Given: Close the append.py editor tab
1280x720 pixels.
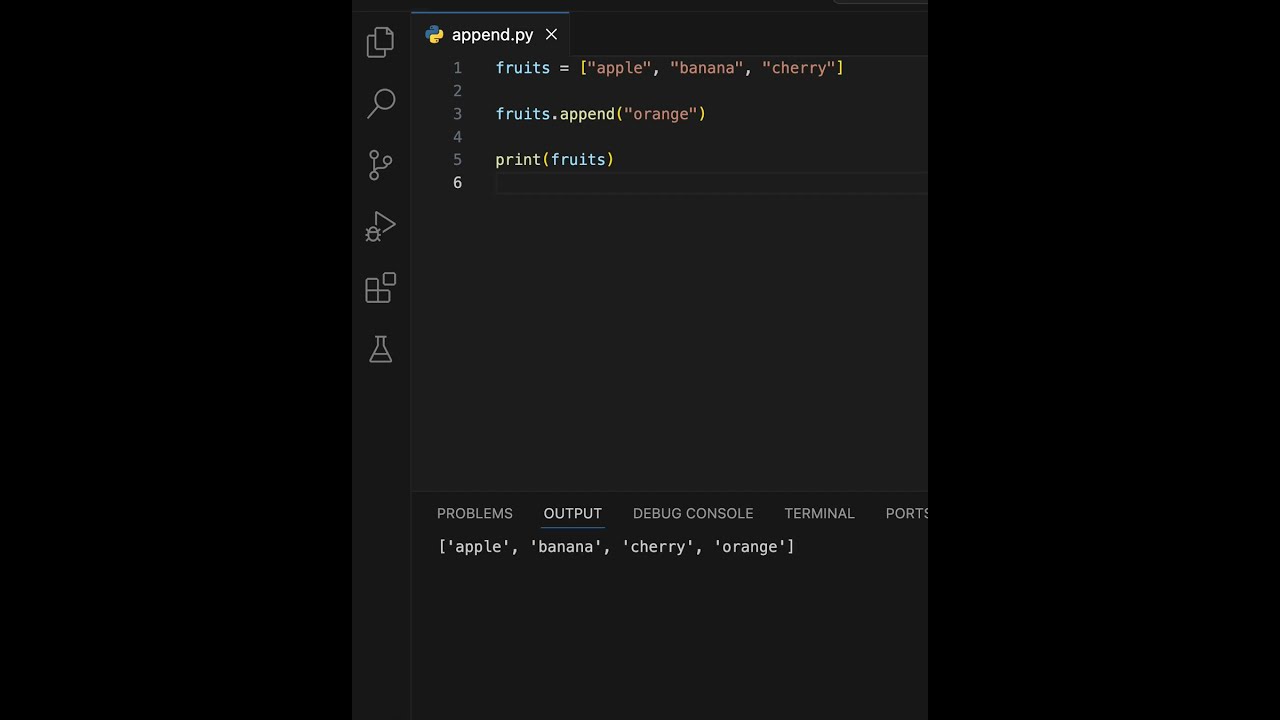Looking at the screenshot, I should pyautogui.click(x=551, y=34).
